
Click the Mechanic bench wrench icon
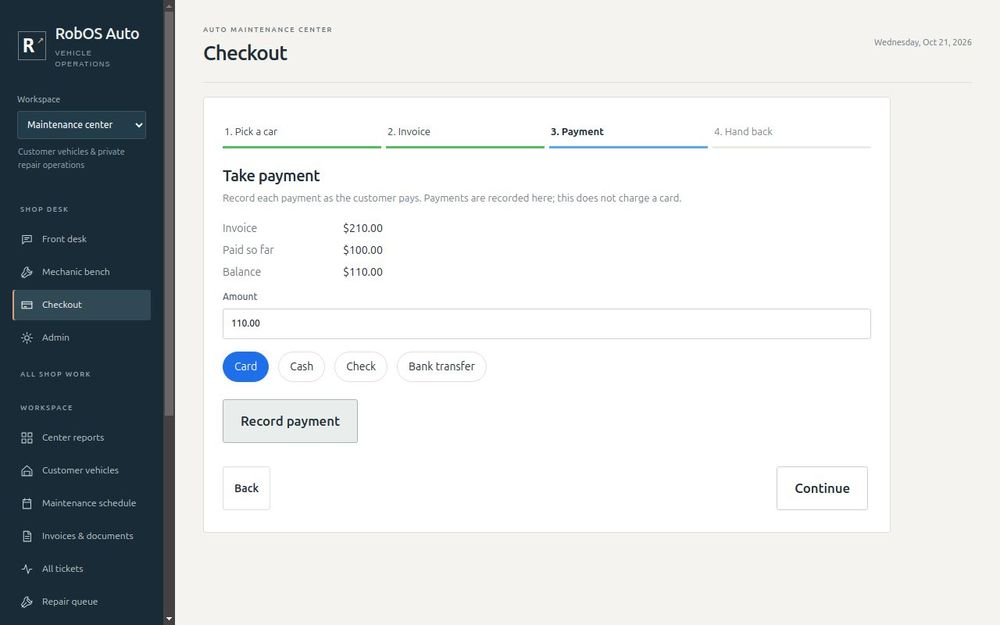click(x=27, y=272)
